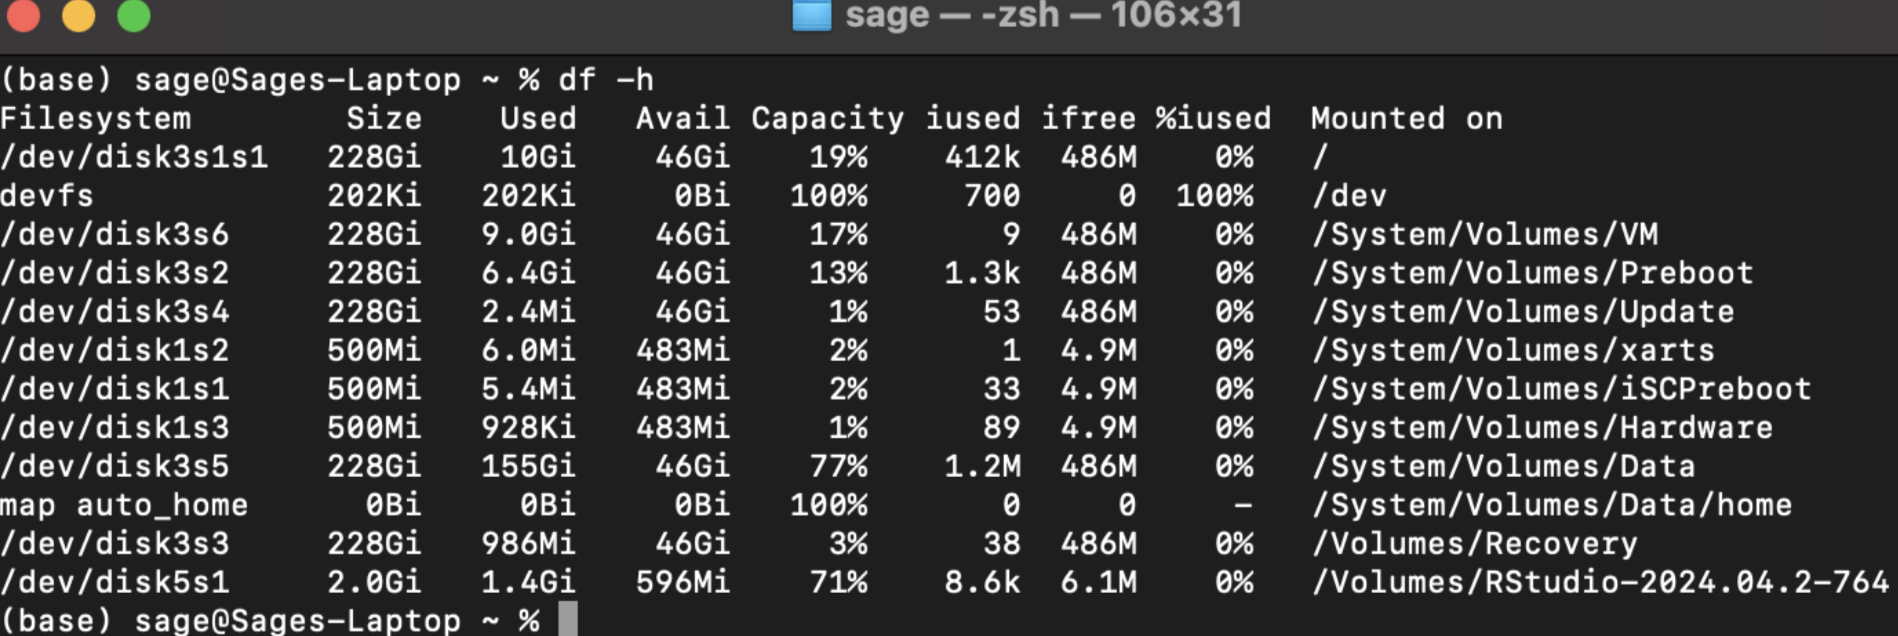This screenshot has height=636, width=1898.
Task: Click the yellow minimize window button
Action: click(78, 15)
